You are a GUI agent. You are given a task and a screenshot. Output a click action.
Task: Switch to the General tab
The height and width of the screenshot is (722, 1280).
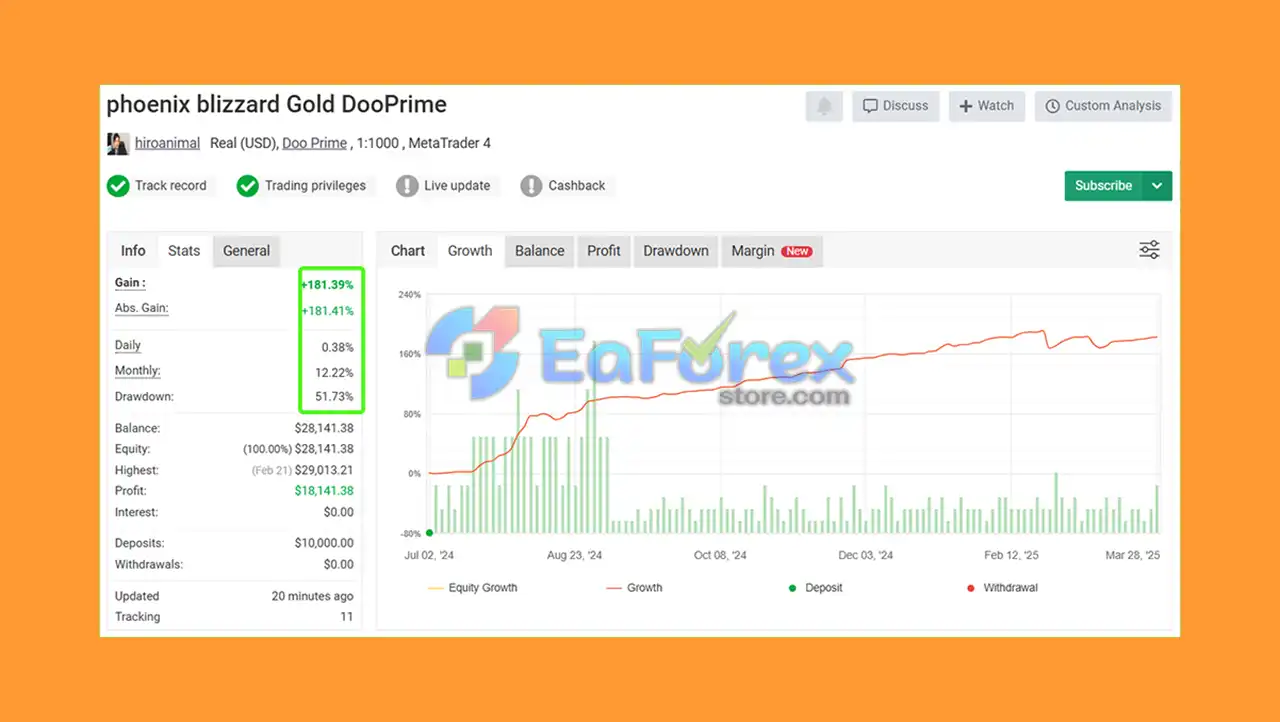coord(246,251)
